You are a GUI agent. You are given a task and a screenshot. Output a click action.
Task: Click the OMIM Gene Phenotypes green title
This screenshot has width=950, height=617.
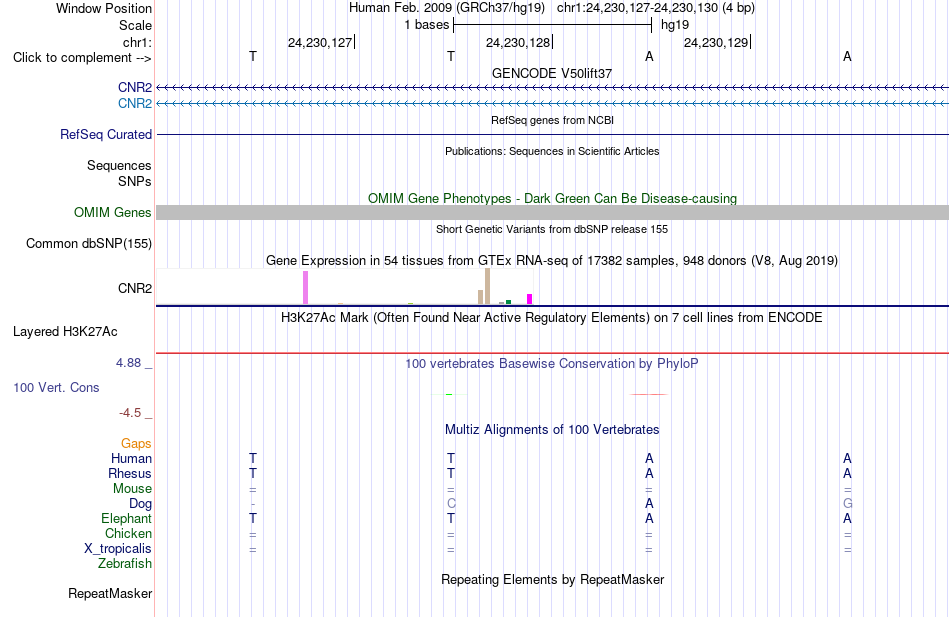pyautogui.click(x=552, y=198)
